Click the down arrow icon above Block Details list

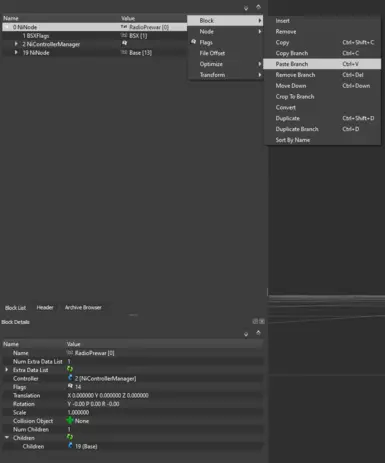pos(246,334)
